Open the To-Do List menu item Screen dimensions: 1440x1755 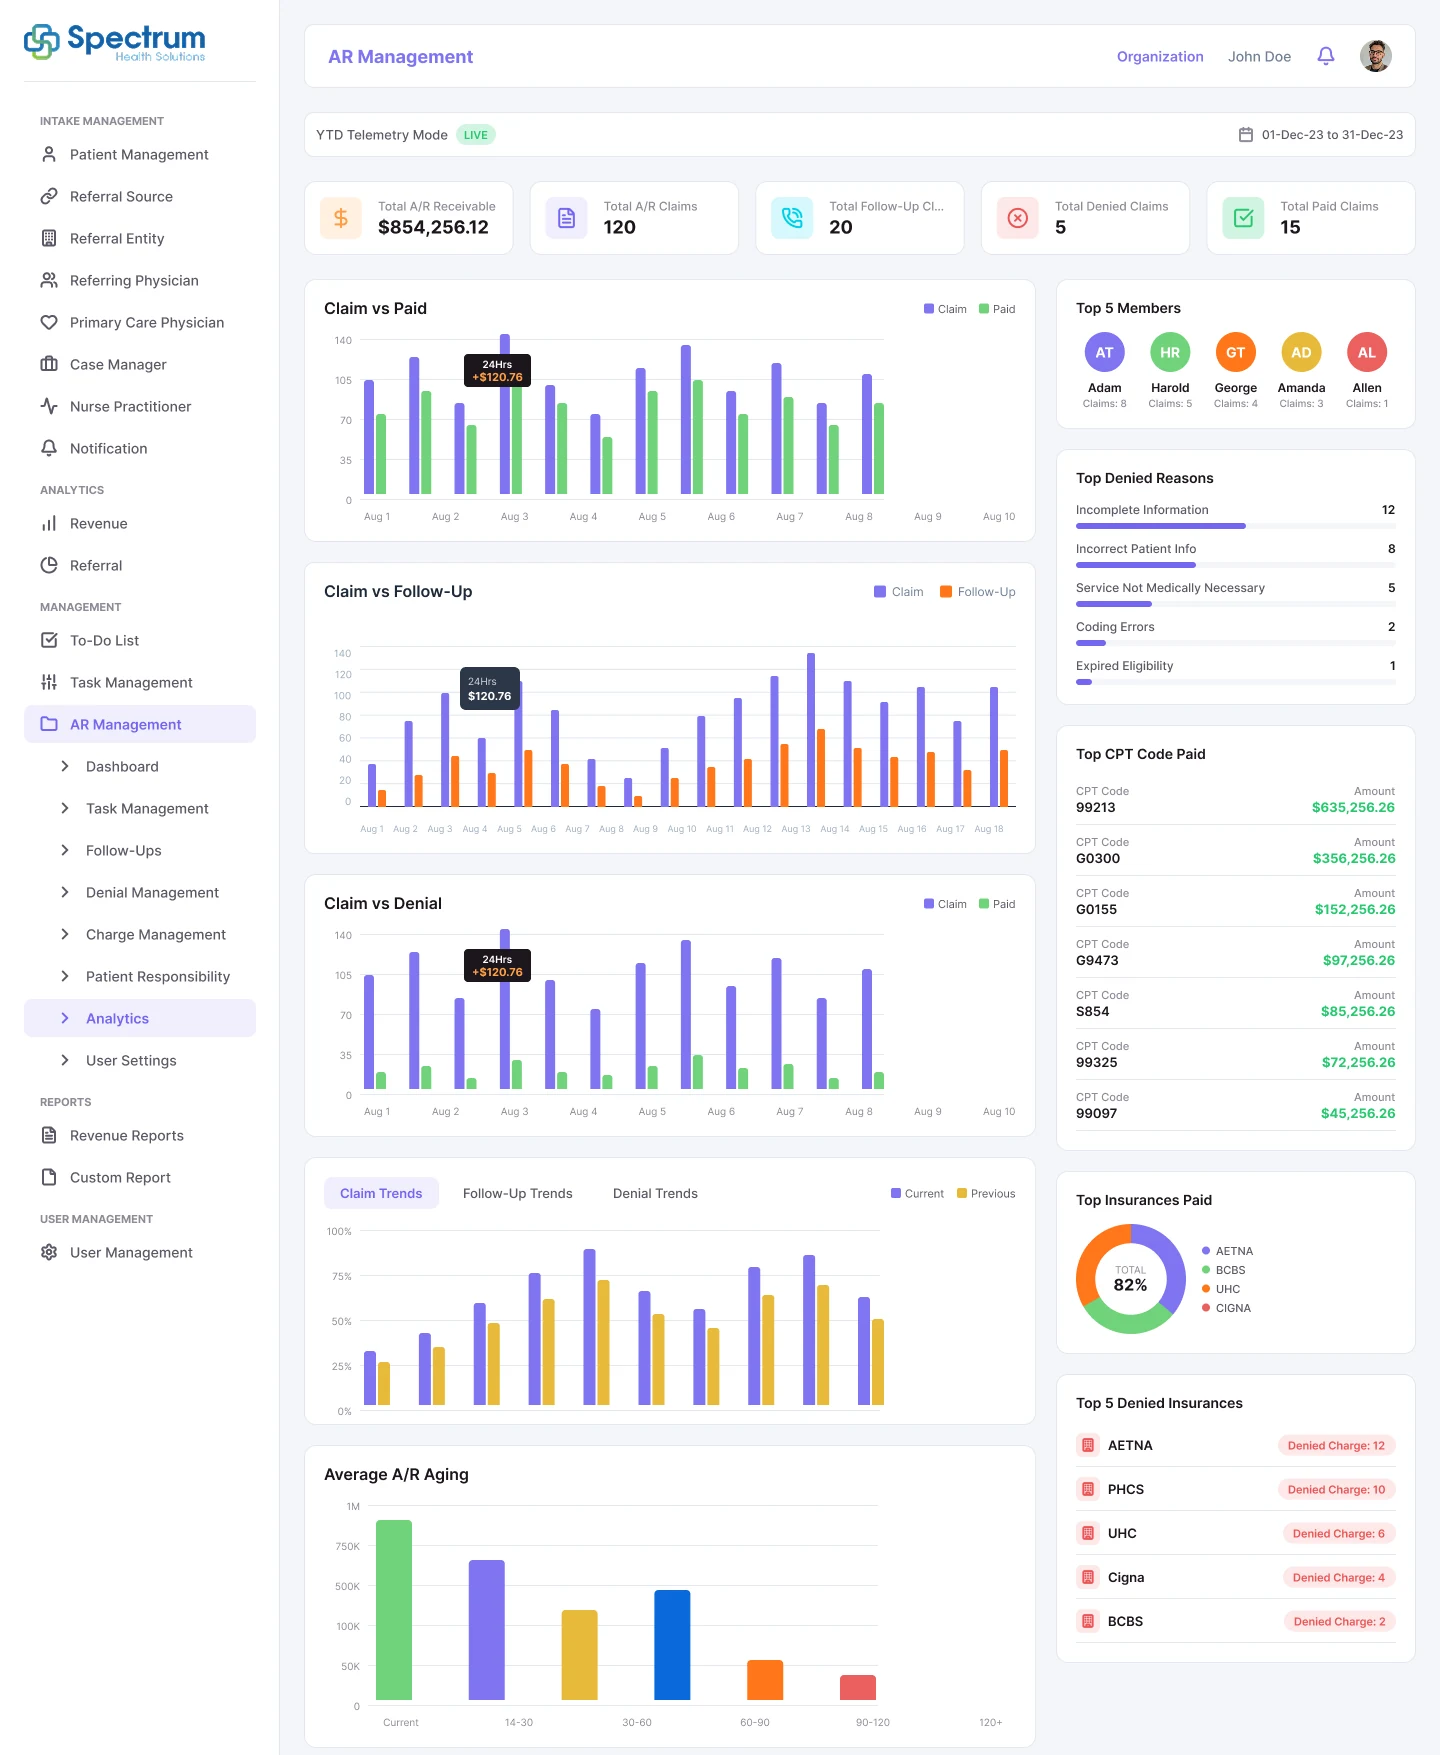click(140, 640)
